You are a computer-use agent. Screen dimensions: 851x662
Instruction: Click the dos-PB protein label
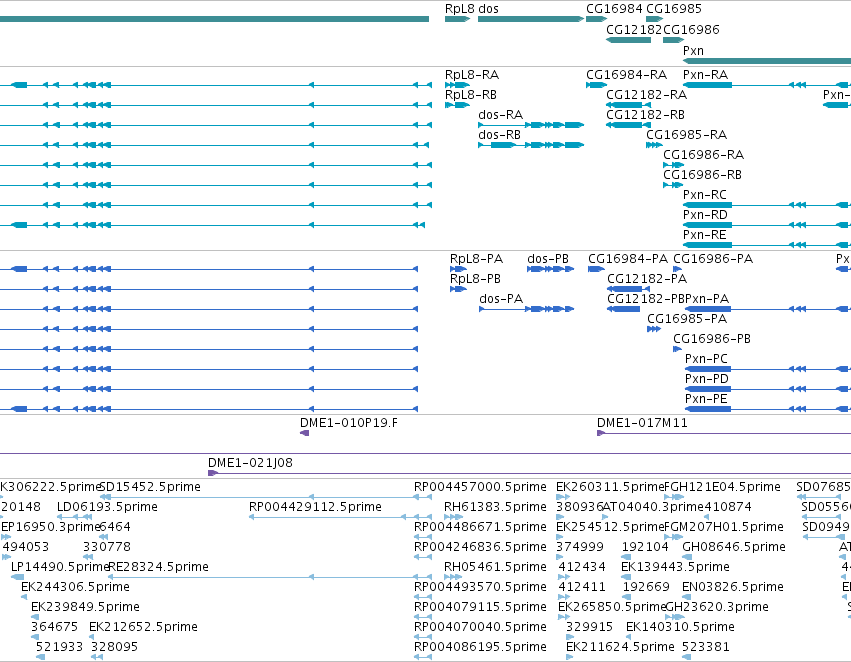548,259
